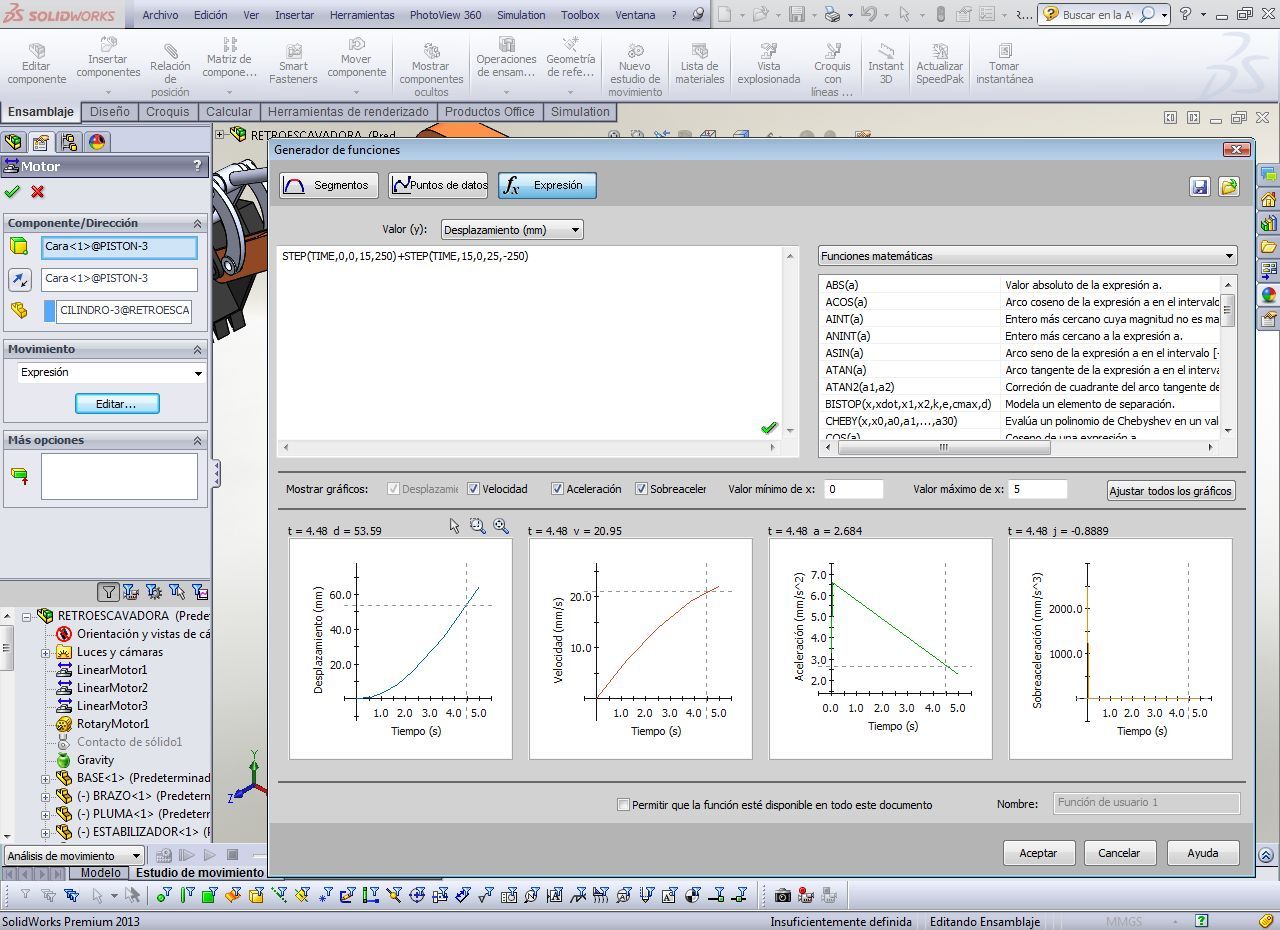Screen dimensions: 1280x930
Task: Collapse the Más opciones section
Action: tap(197, 440)
